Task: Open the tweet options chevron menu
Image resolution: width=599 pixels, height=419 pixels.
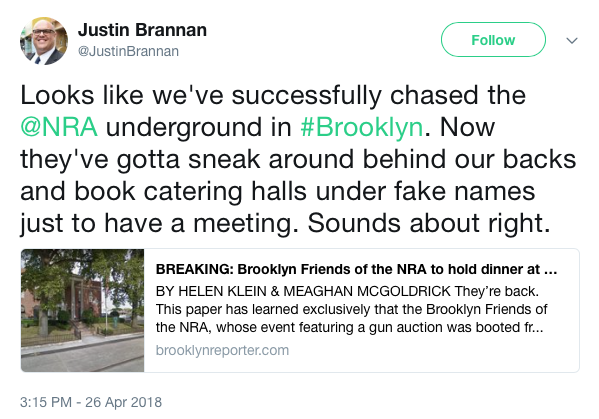Action: tap(571, 40)
